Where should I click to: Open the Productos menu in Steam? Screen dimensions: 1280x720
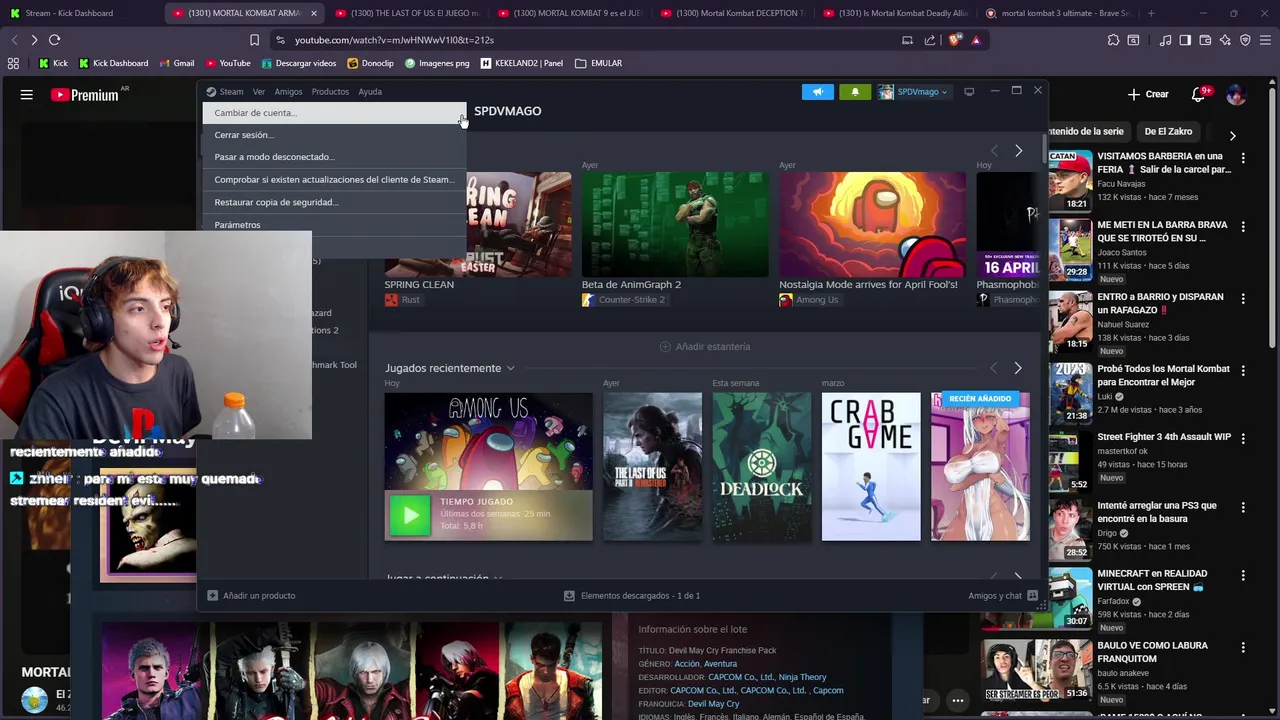[330, 92]
